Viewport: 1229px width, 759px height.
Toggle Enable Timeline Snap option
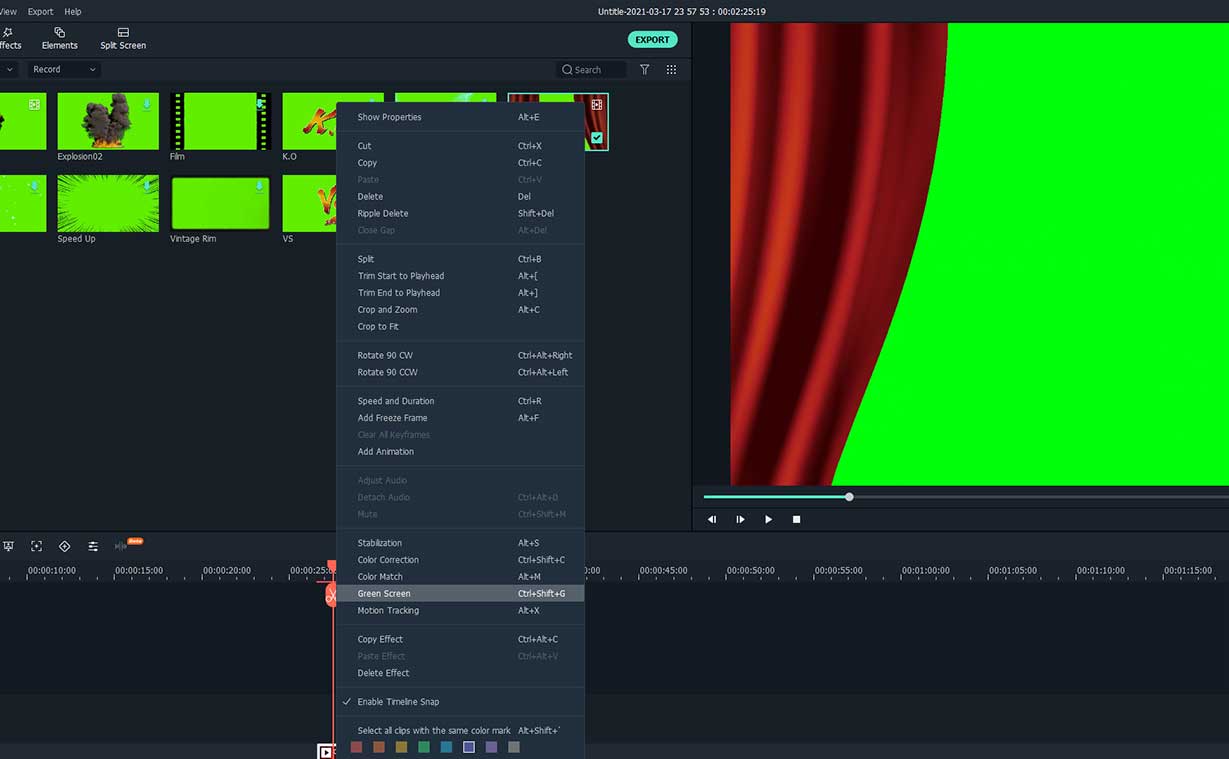tap(398, 702)
